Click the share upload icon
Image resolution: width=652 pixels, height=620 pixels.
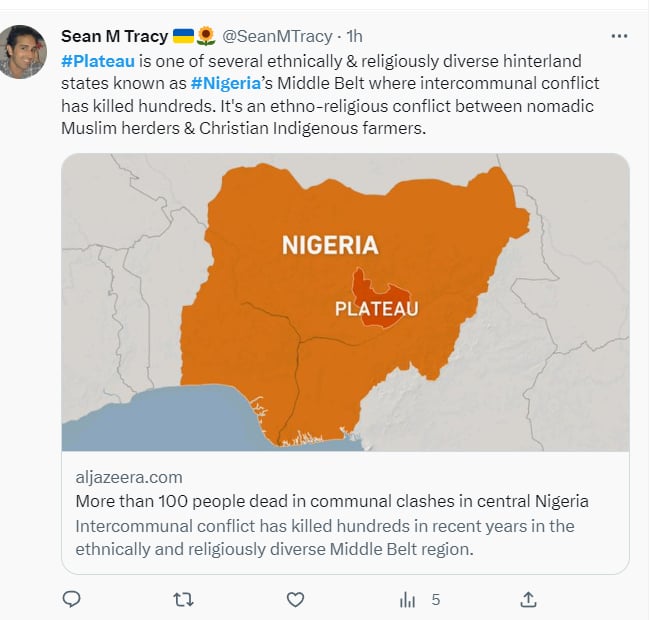(528, 599)
